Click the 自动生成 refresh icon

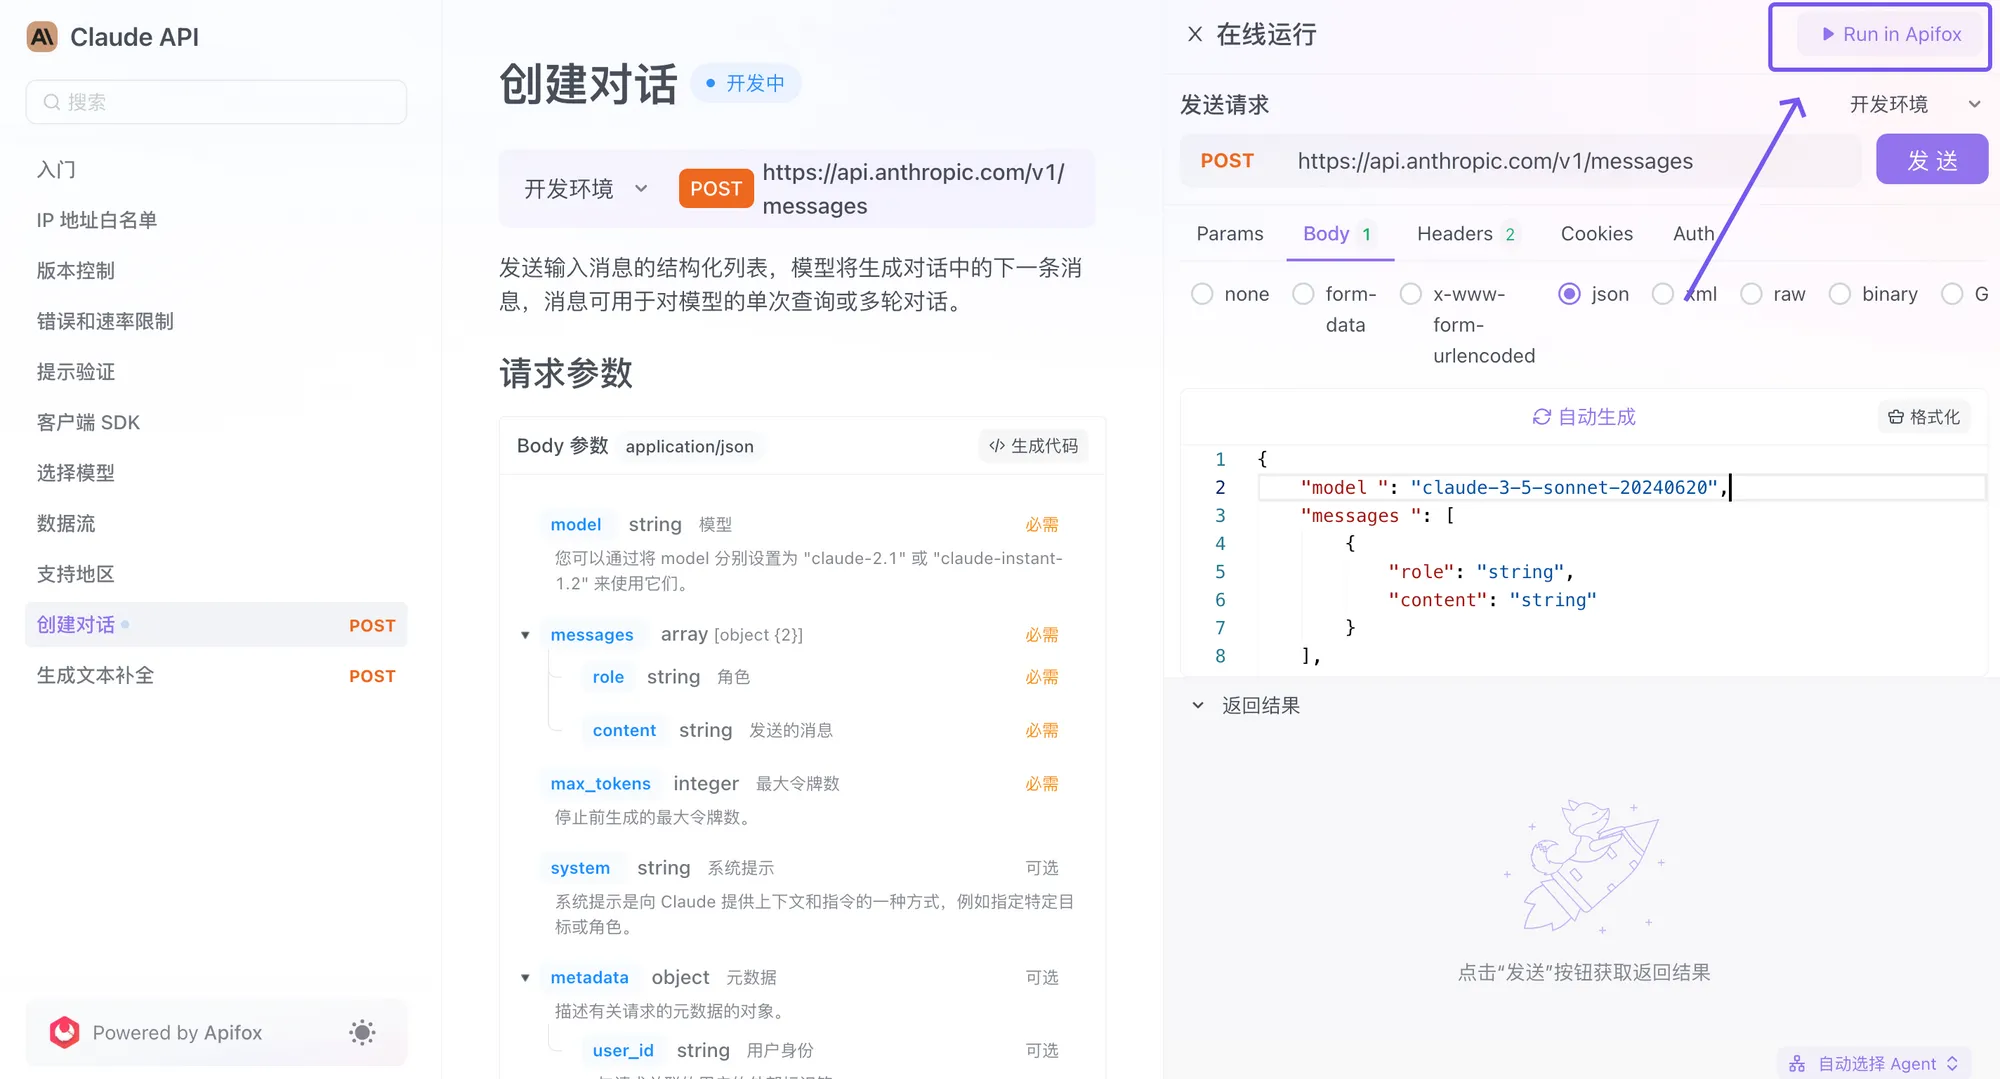pos(1541,417)
